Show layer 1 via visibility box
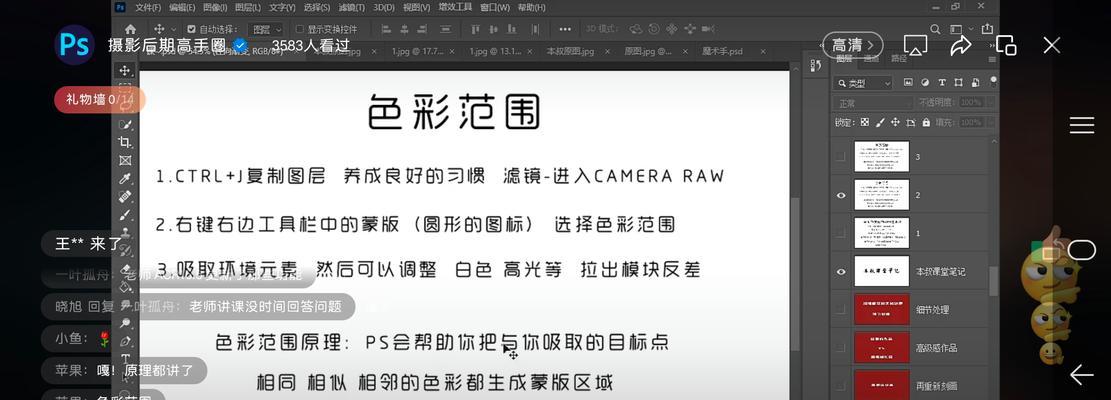The width and height of the screenshot is (1111, 400). click(841, 233)
